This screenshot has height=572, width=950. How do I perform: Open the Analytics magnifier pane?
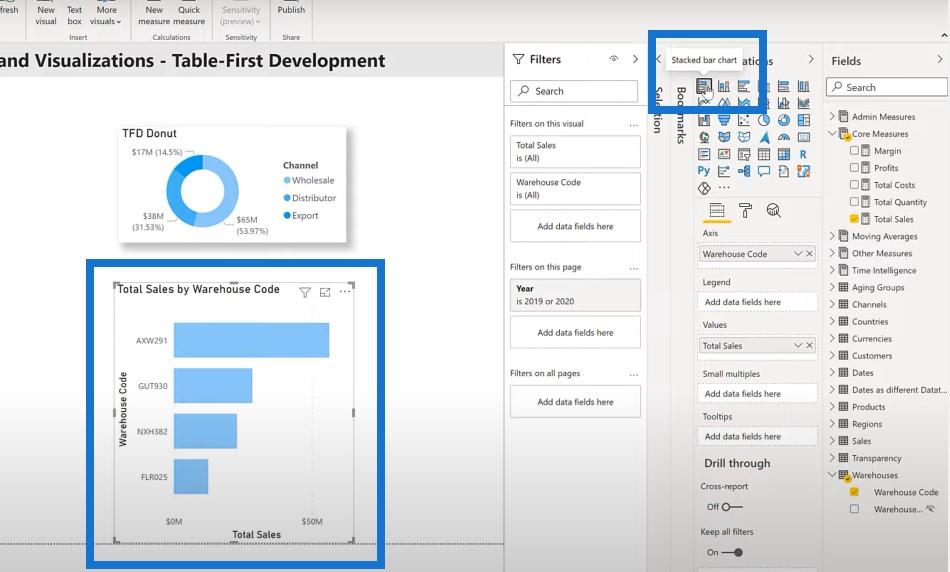[773, 210]
